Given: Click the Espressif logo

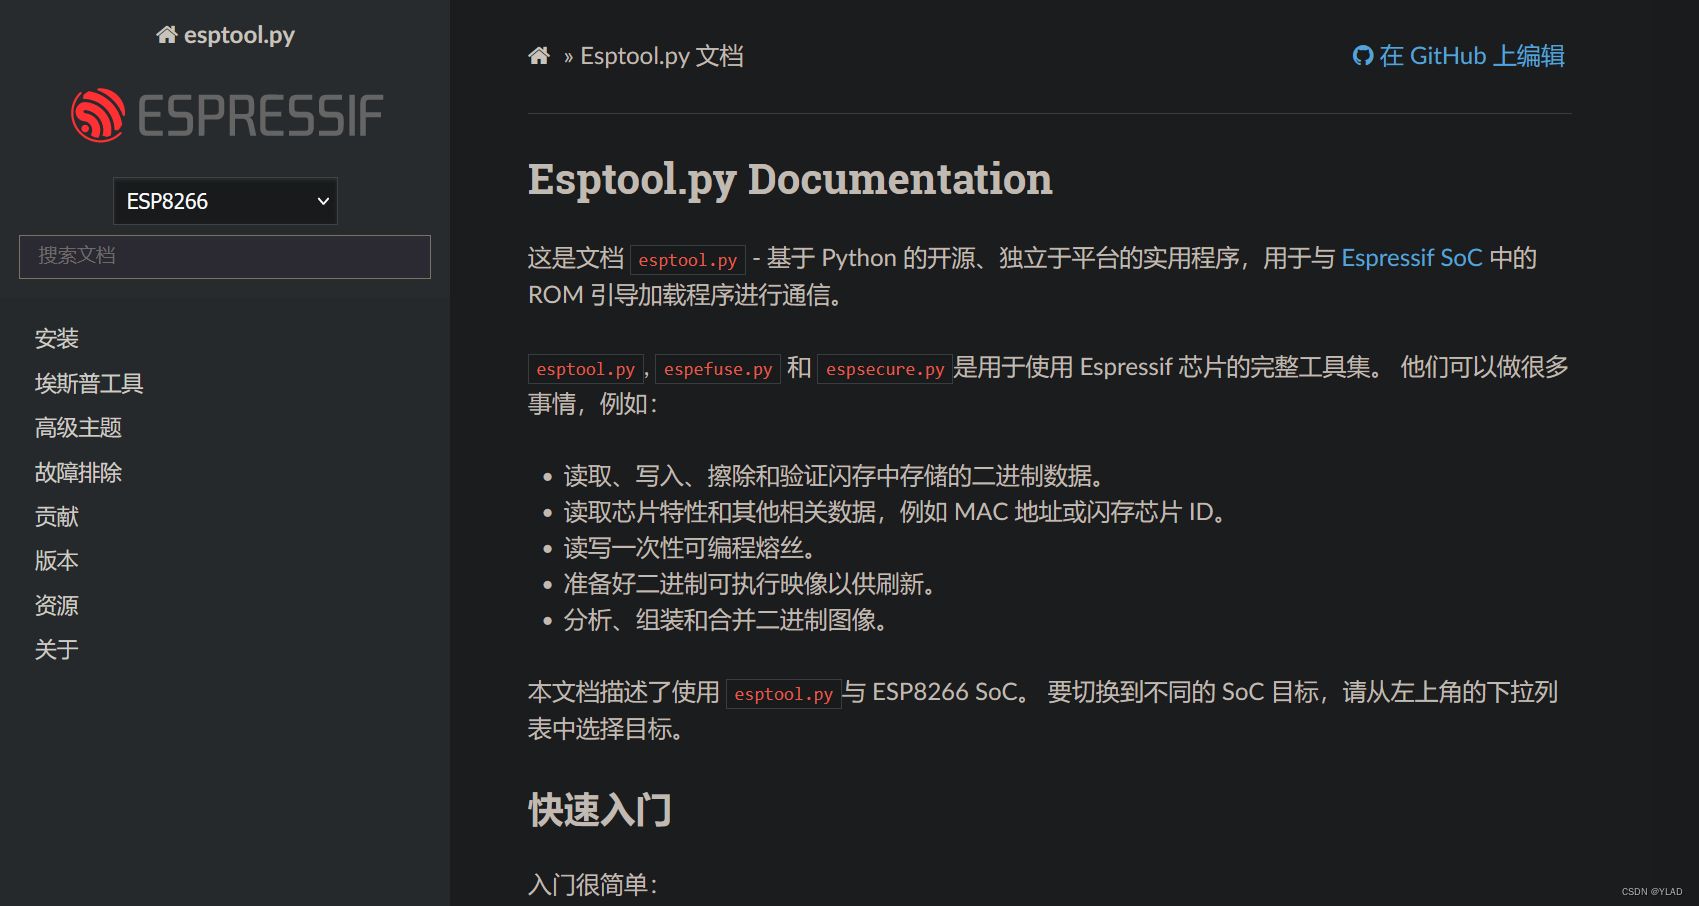Looking at the screenshot, I should coord(227,115).
